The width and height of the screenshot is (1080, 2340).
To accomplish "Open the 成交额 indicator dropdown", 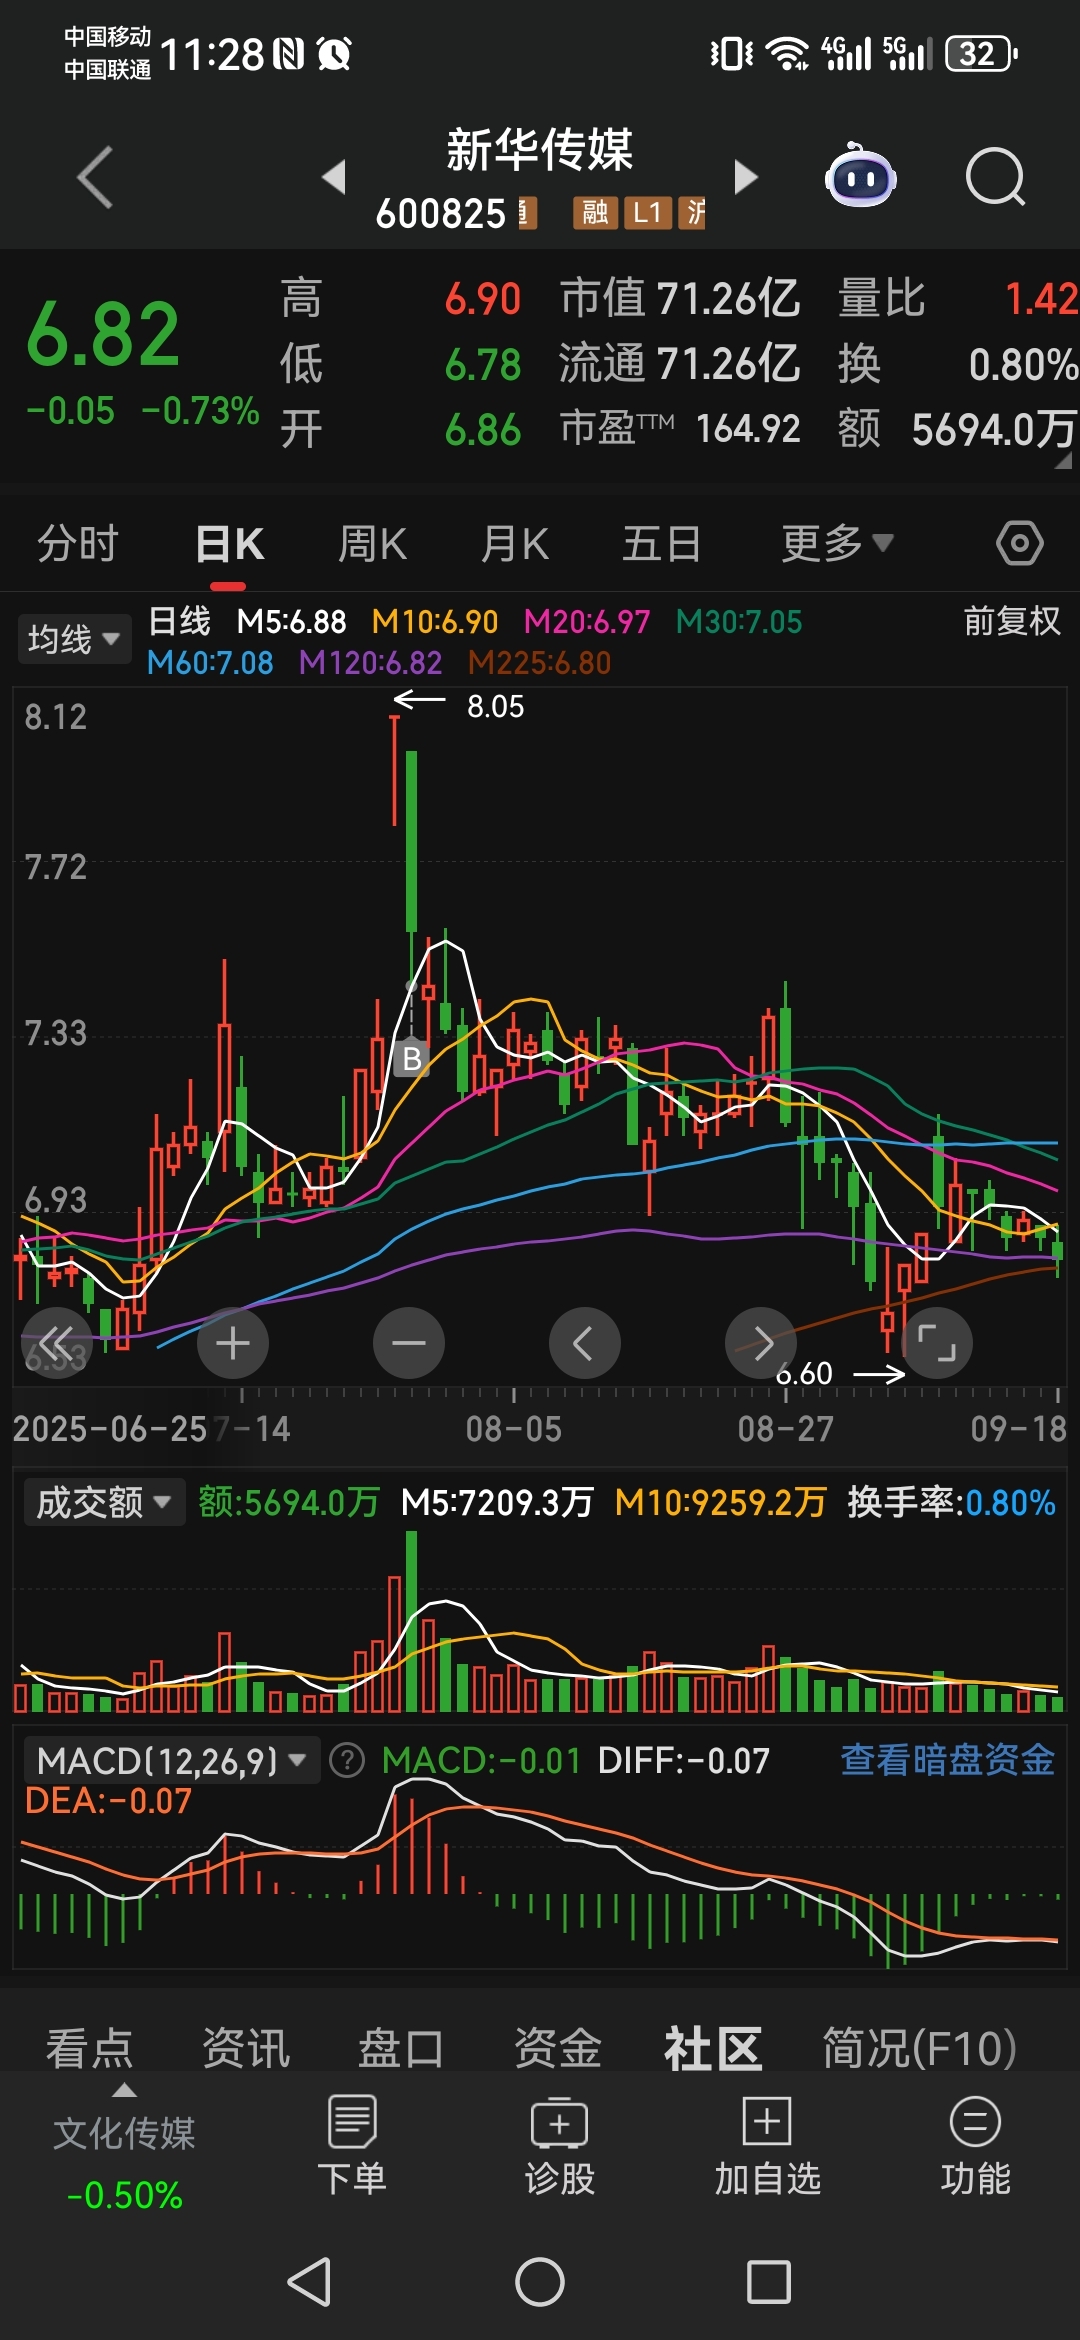I will 104,1502.
